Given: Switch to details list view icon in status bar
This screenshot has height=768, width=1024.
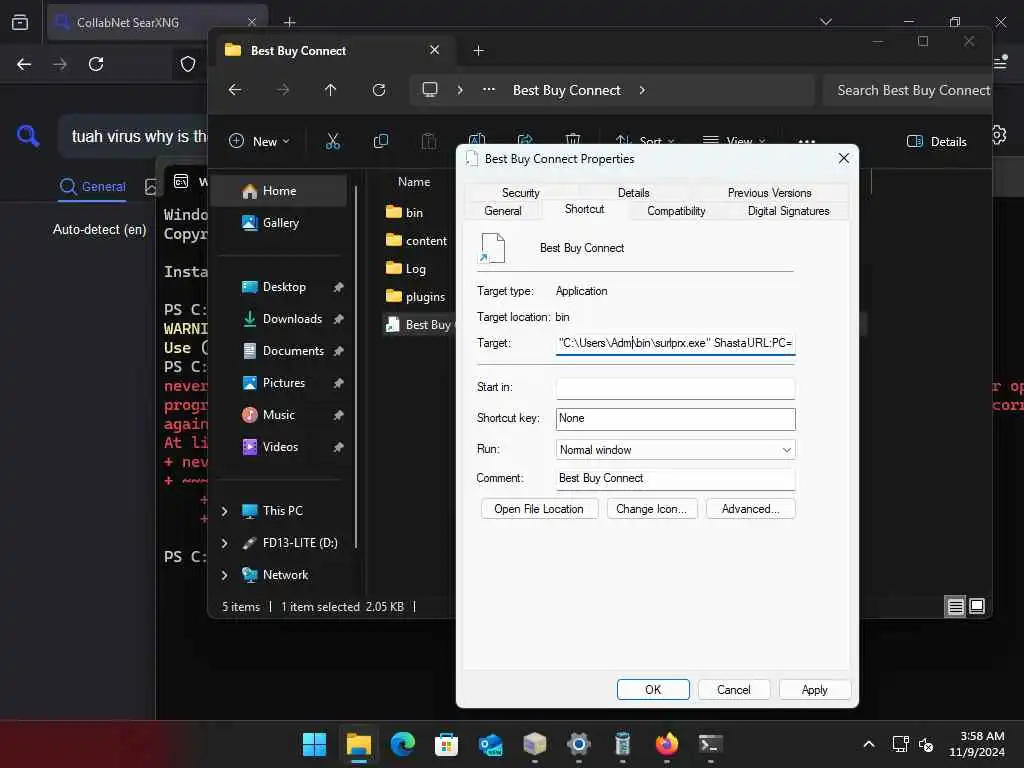Looking at the screenshot, I should point(955,607).
